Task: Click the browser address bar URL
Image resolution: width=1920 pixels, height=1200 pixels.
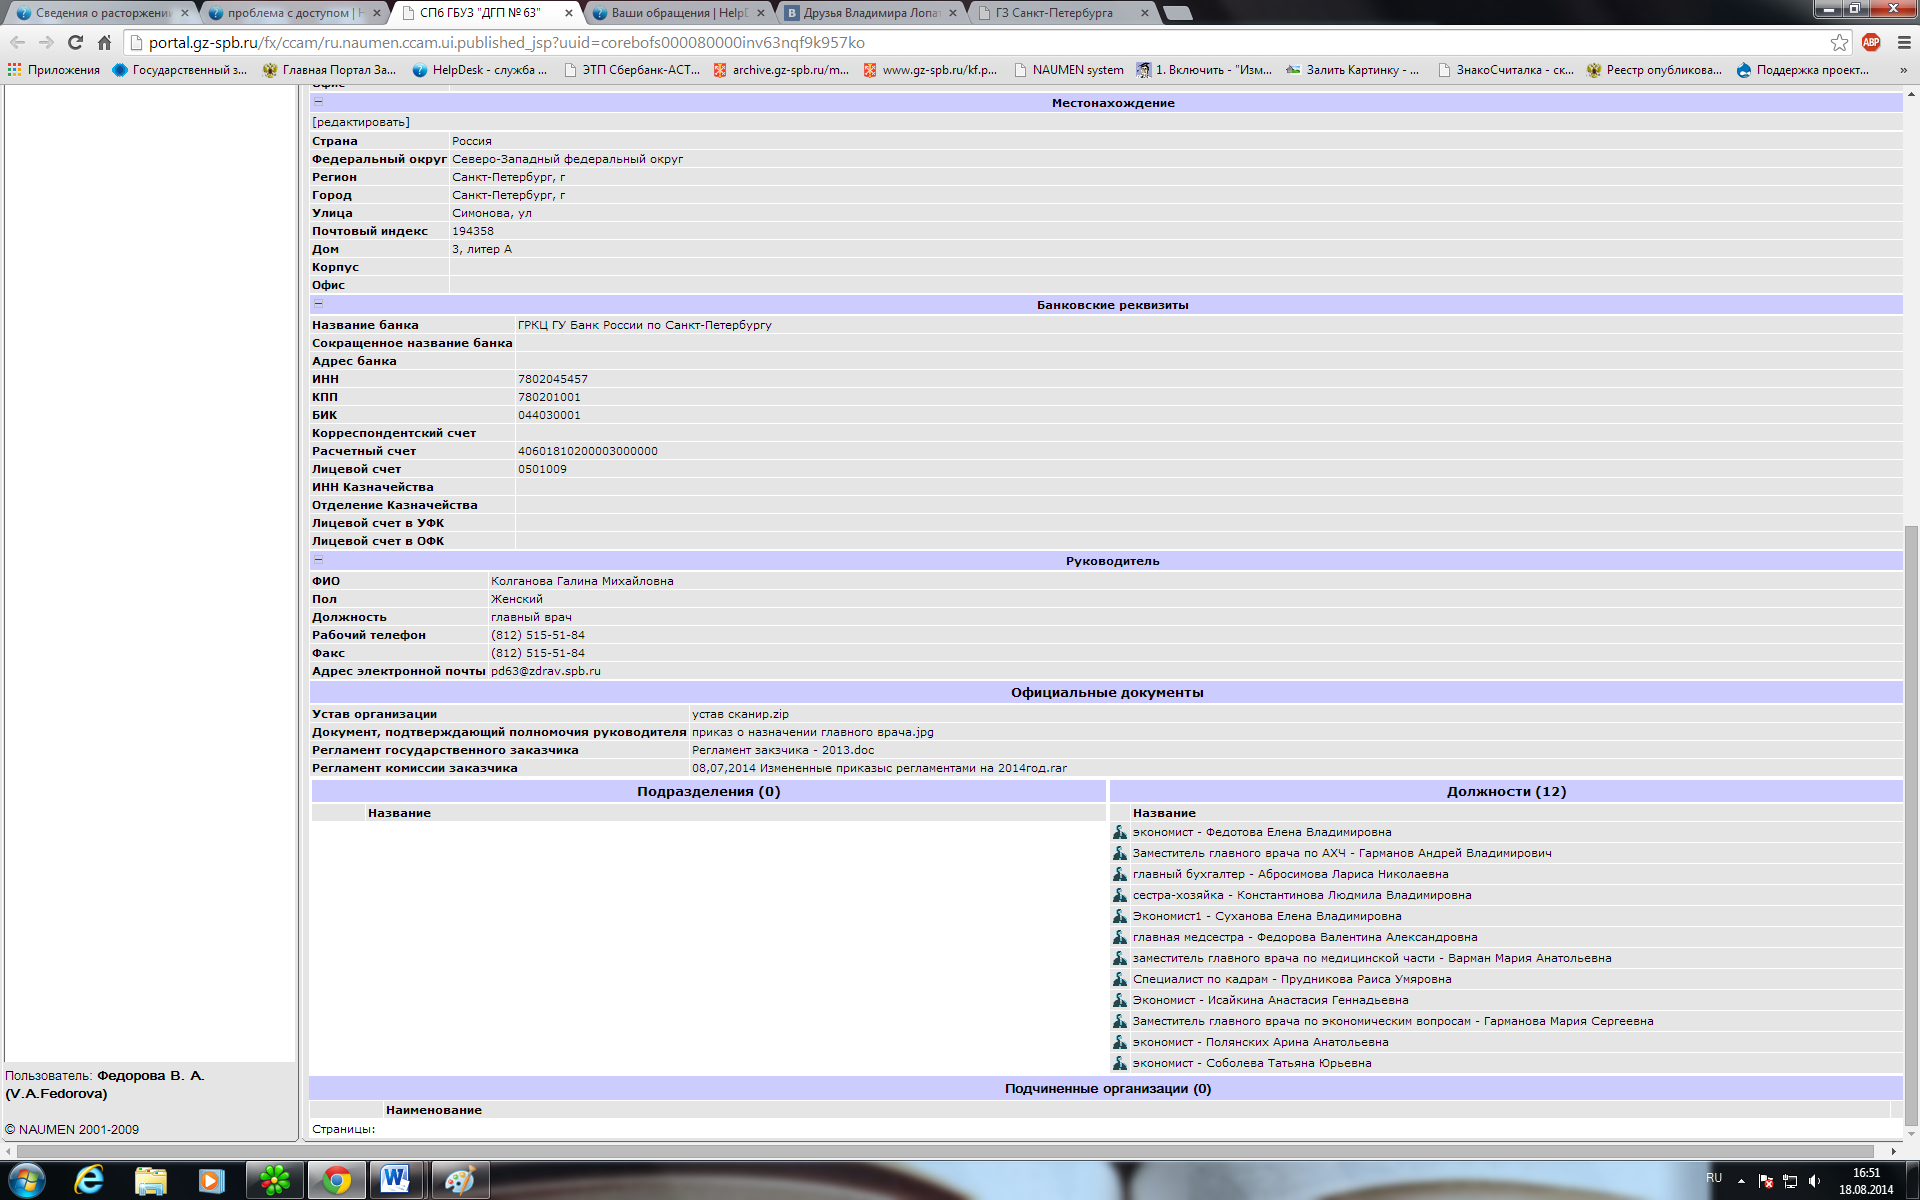Action: click(506, 42)
